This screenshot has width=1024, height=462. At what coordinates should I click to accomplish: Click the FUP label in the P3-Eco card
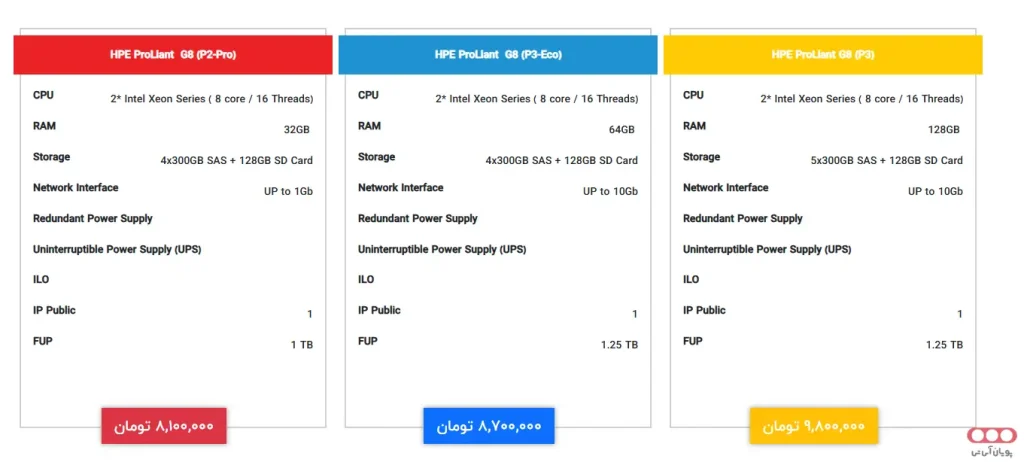click(x=368, y=341)
